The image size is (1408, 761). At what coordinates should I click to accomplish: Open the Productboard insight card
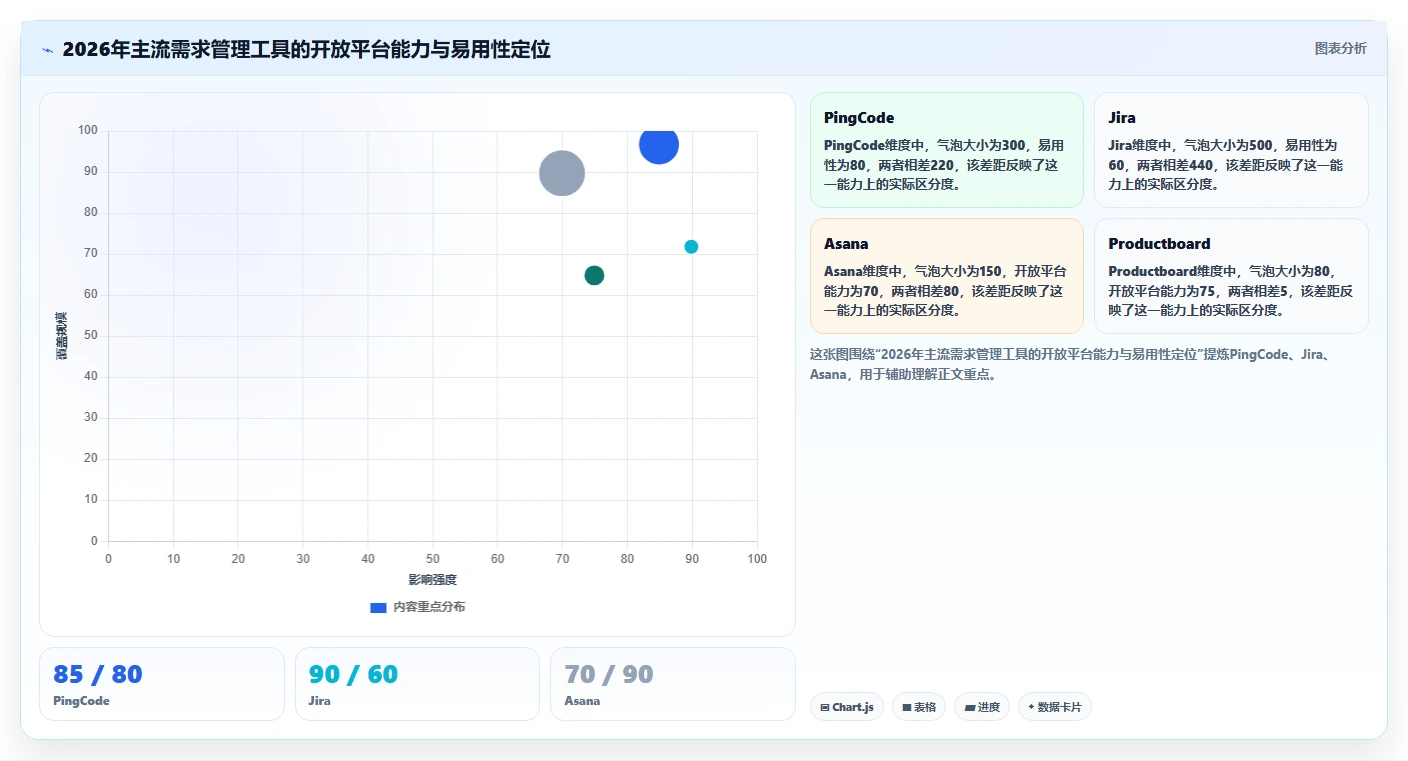pos(1231,276)
